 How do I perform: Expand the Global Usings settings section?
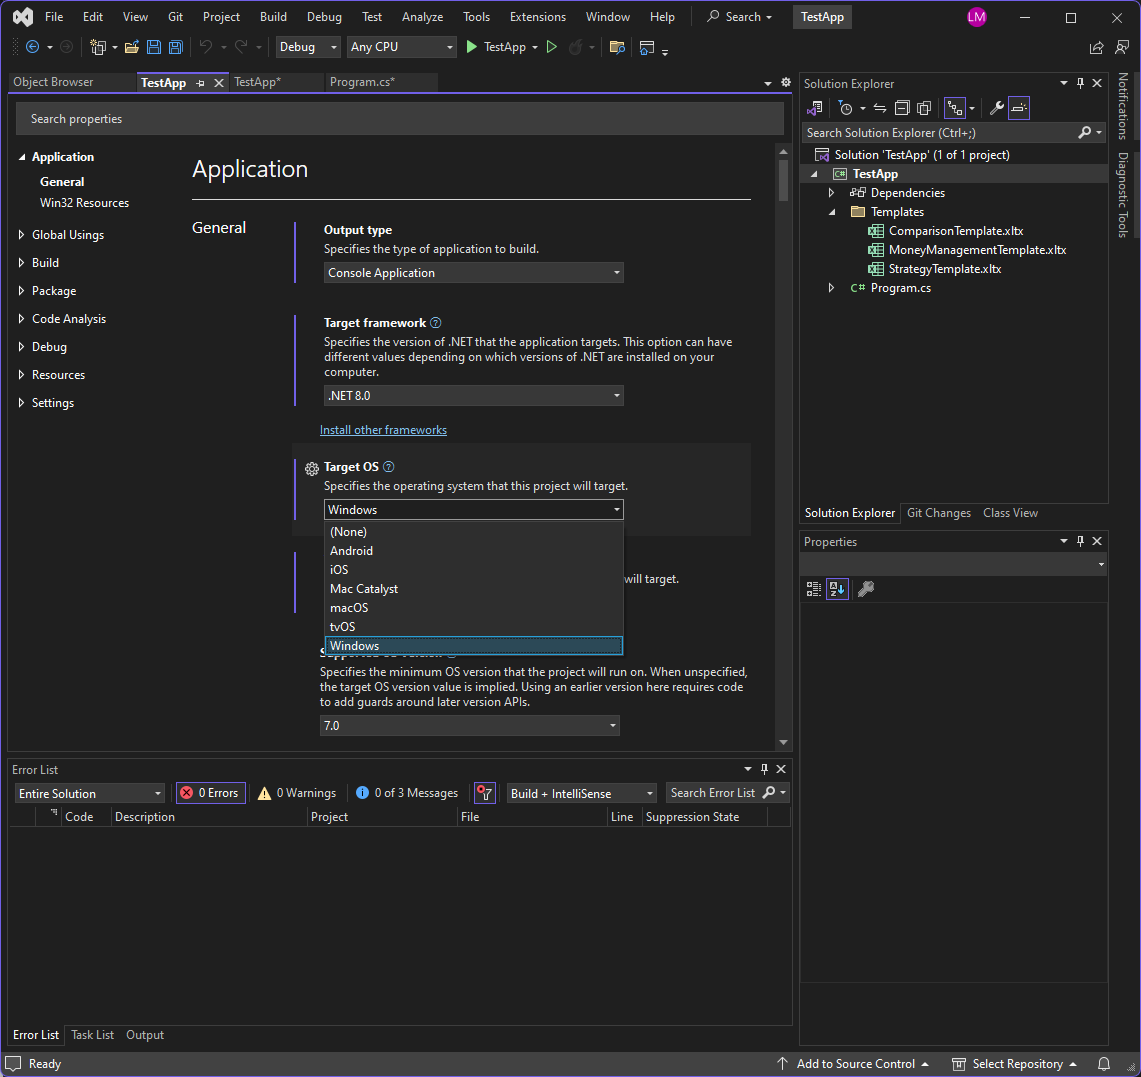[21, 235]
